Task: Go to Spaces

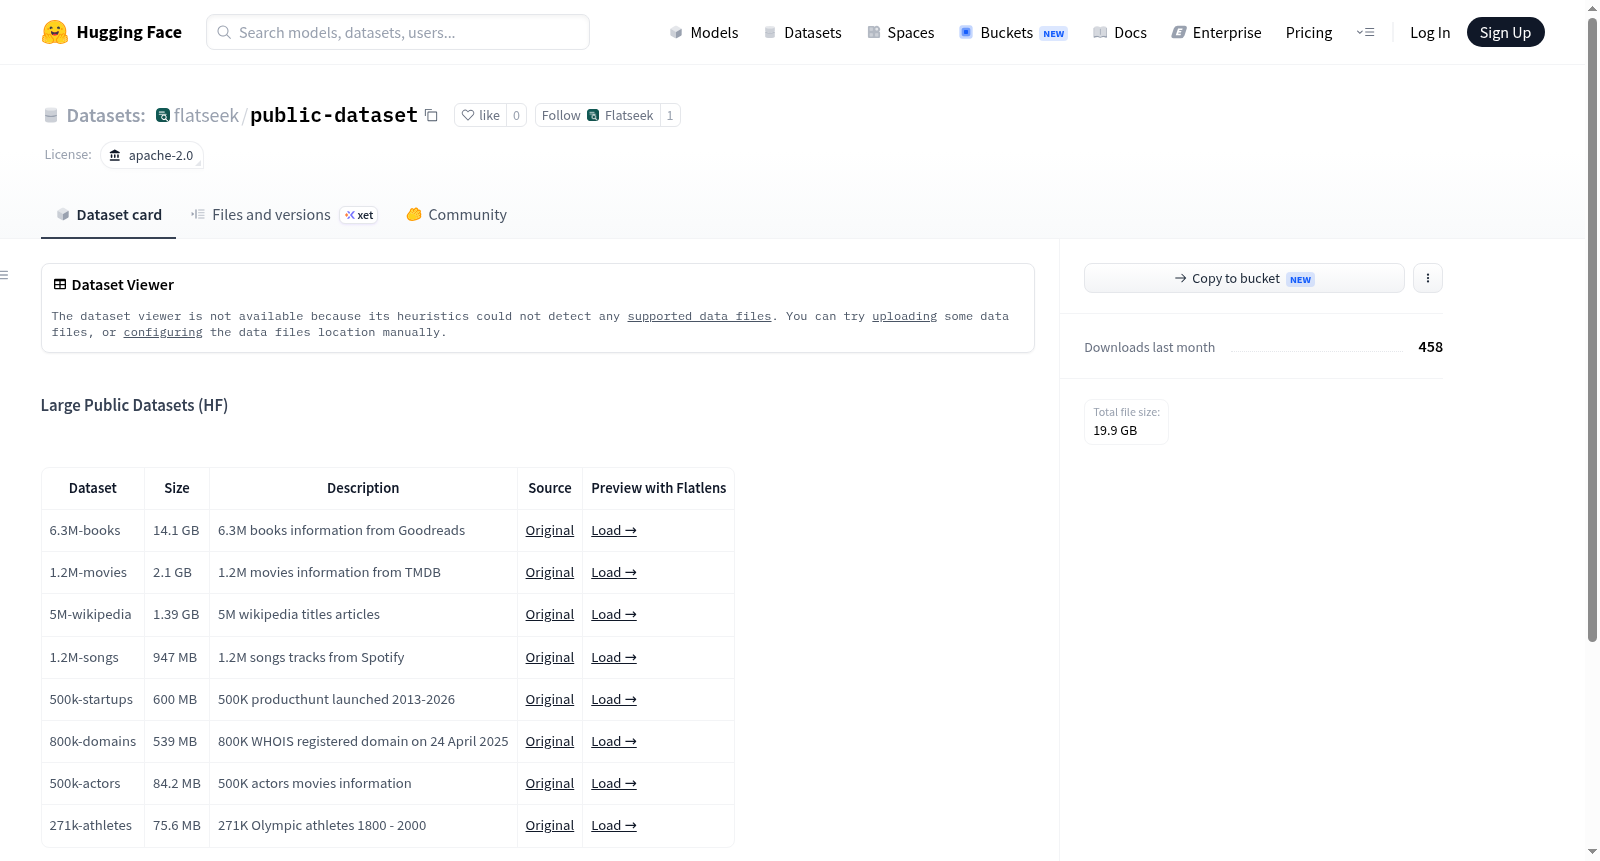Action: pos(901,32)
